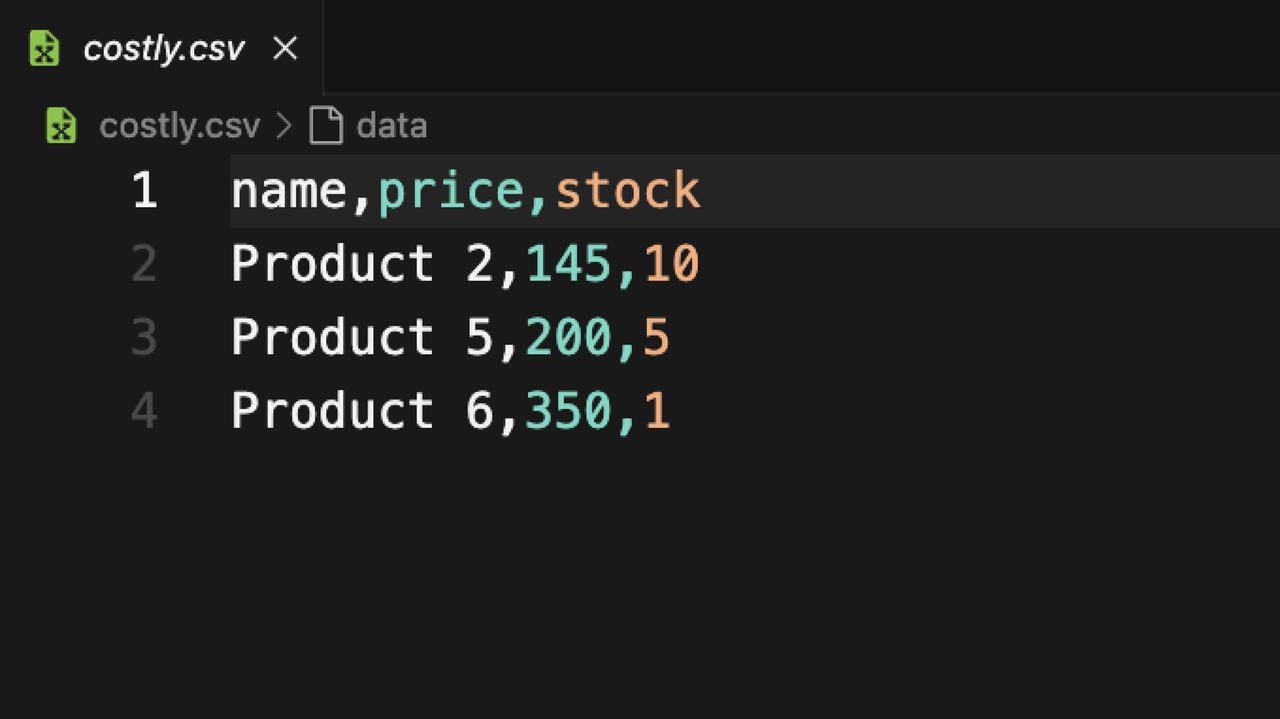Click line number 4 in the gutter
This screenshot has height=719, width=1280.
(x=145, y=411)
